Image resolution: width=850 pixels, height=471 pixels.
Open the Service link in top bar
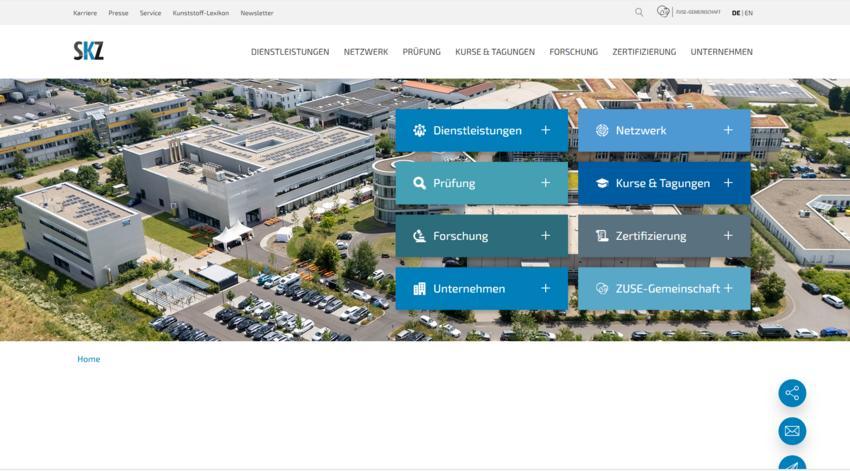pos(150,13)
